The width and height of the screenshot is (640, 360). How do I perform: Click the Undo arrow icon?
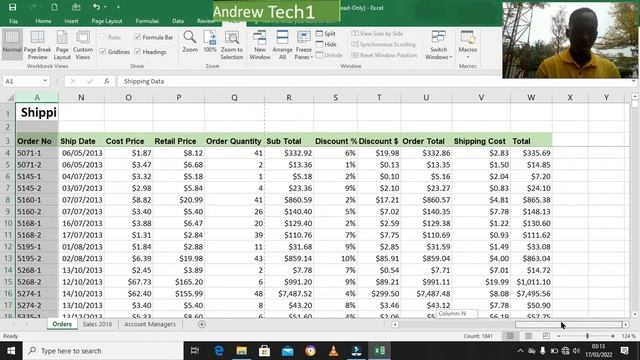96,7
